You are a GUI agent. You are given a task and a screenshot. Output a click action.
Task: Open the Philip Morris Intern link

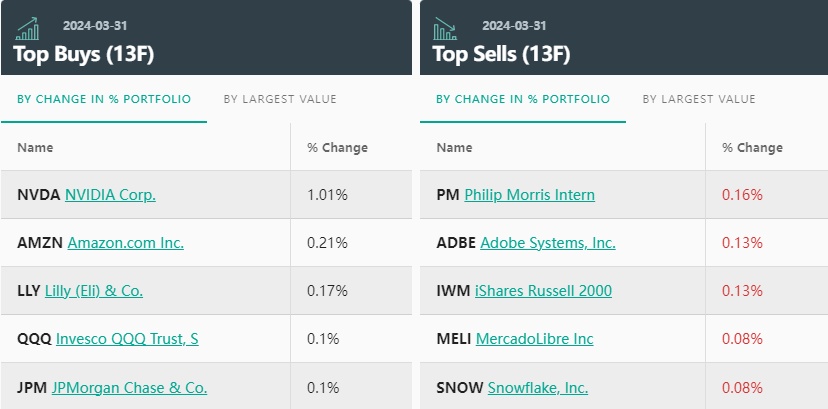tap(530, 195)
